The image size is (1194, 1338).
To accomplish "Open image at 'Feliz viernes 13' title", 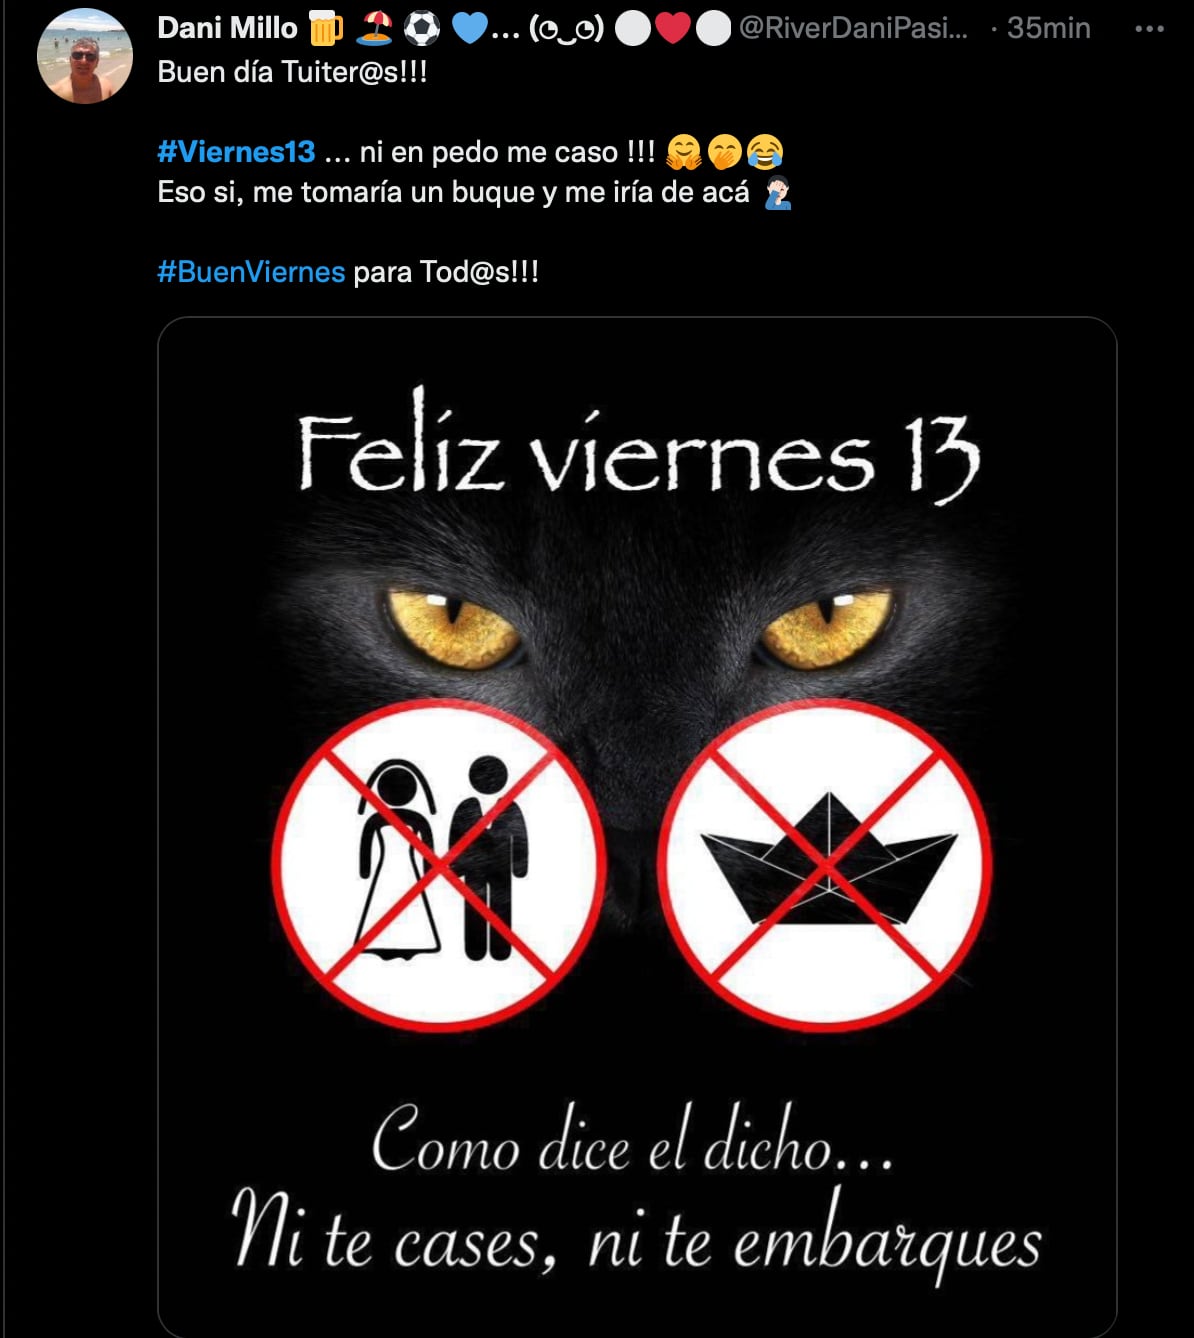I will (x=638, y=447).
